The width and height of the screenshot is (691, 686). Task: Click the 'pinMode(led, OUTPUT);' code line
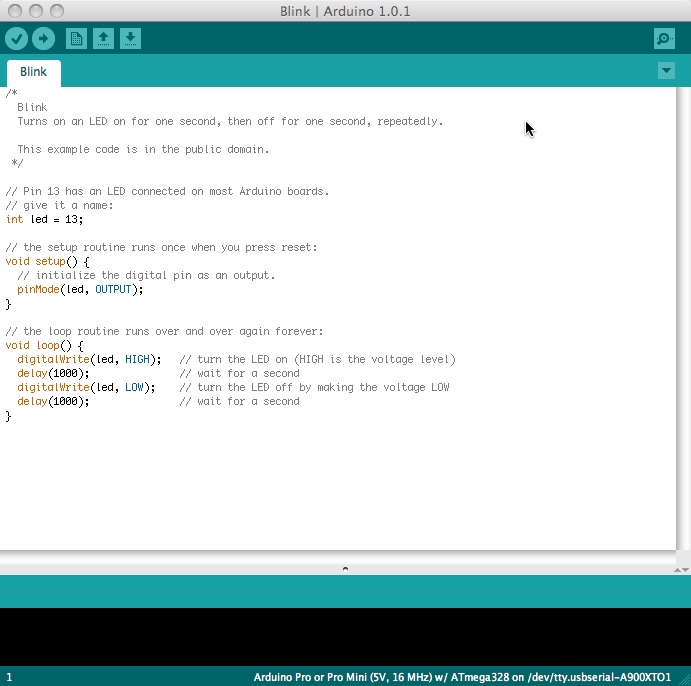click(x=80, y=289)
